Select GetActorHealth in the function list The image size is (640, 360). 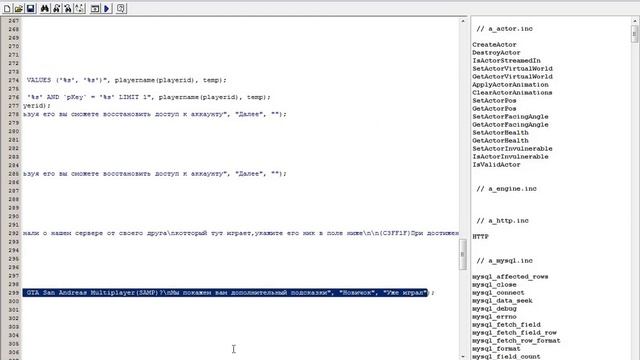pos(500,140)
